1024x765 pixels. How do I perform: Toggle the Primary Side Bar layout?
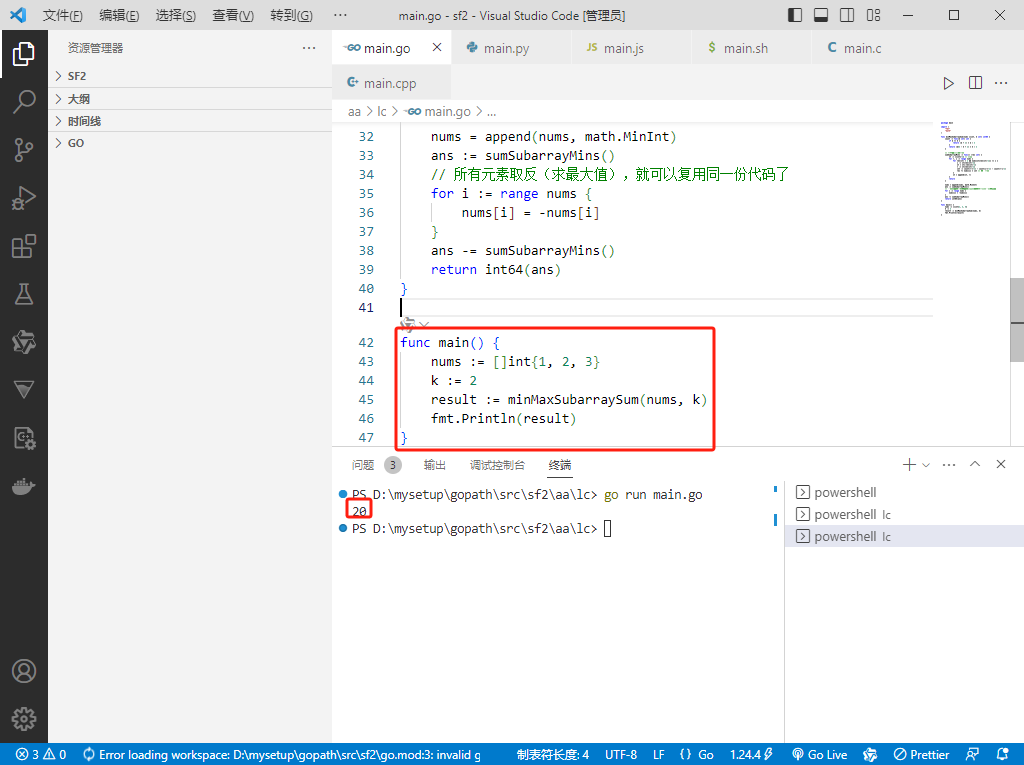[795, 15]
